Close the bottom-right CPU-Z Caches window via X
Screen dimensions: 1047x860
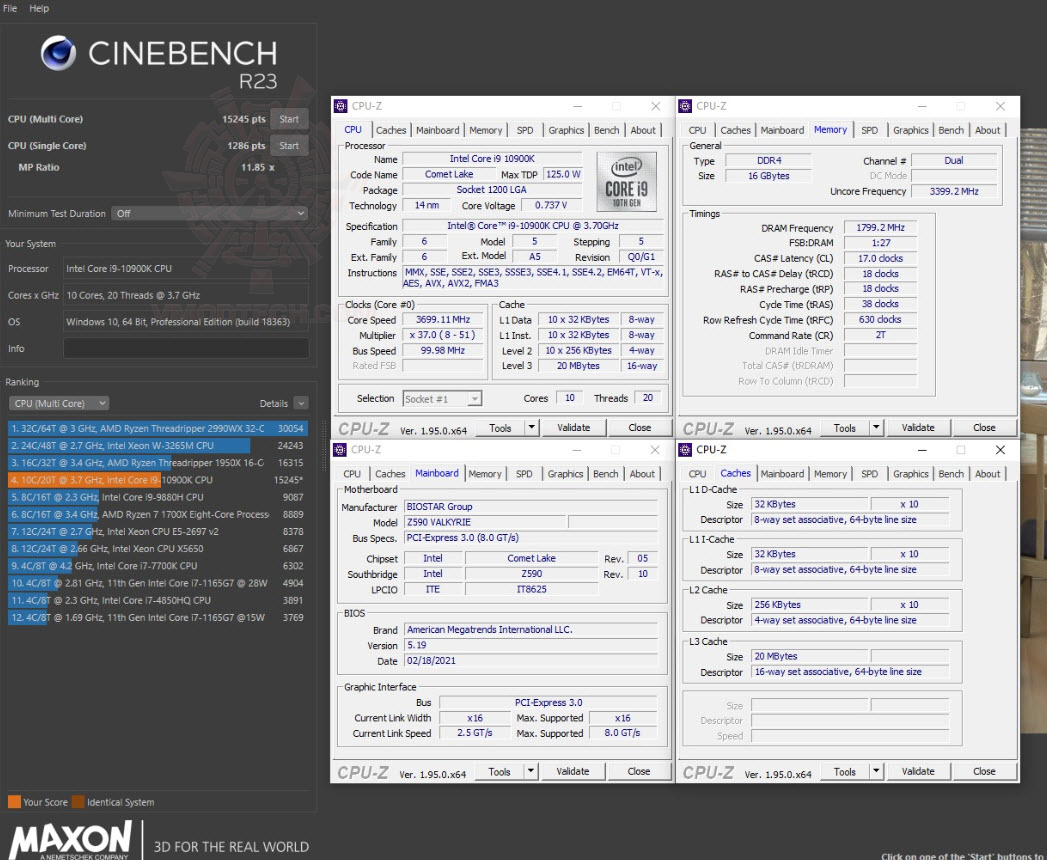pyautogui.click(x=1000, y=450)
